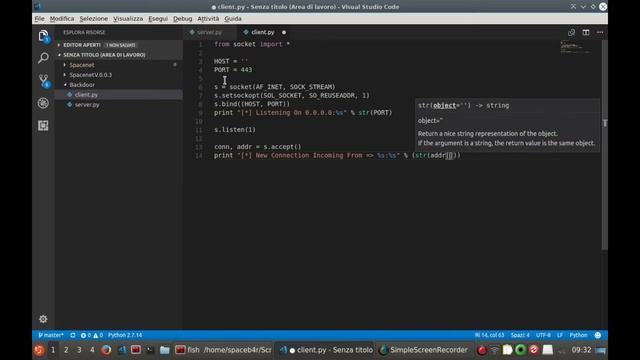The height and width of the screenshot is (360, 640).
Task: Open the dark terminal launcher icon on the taskbar
Action: [150, 350]
